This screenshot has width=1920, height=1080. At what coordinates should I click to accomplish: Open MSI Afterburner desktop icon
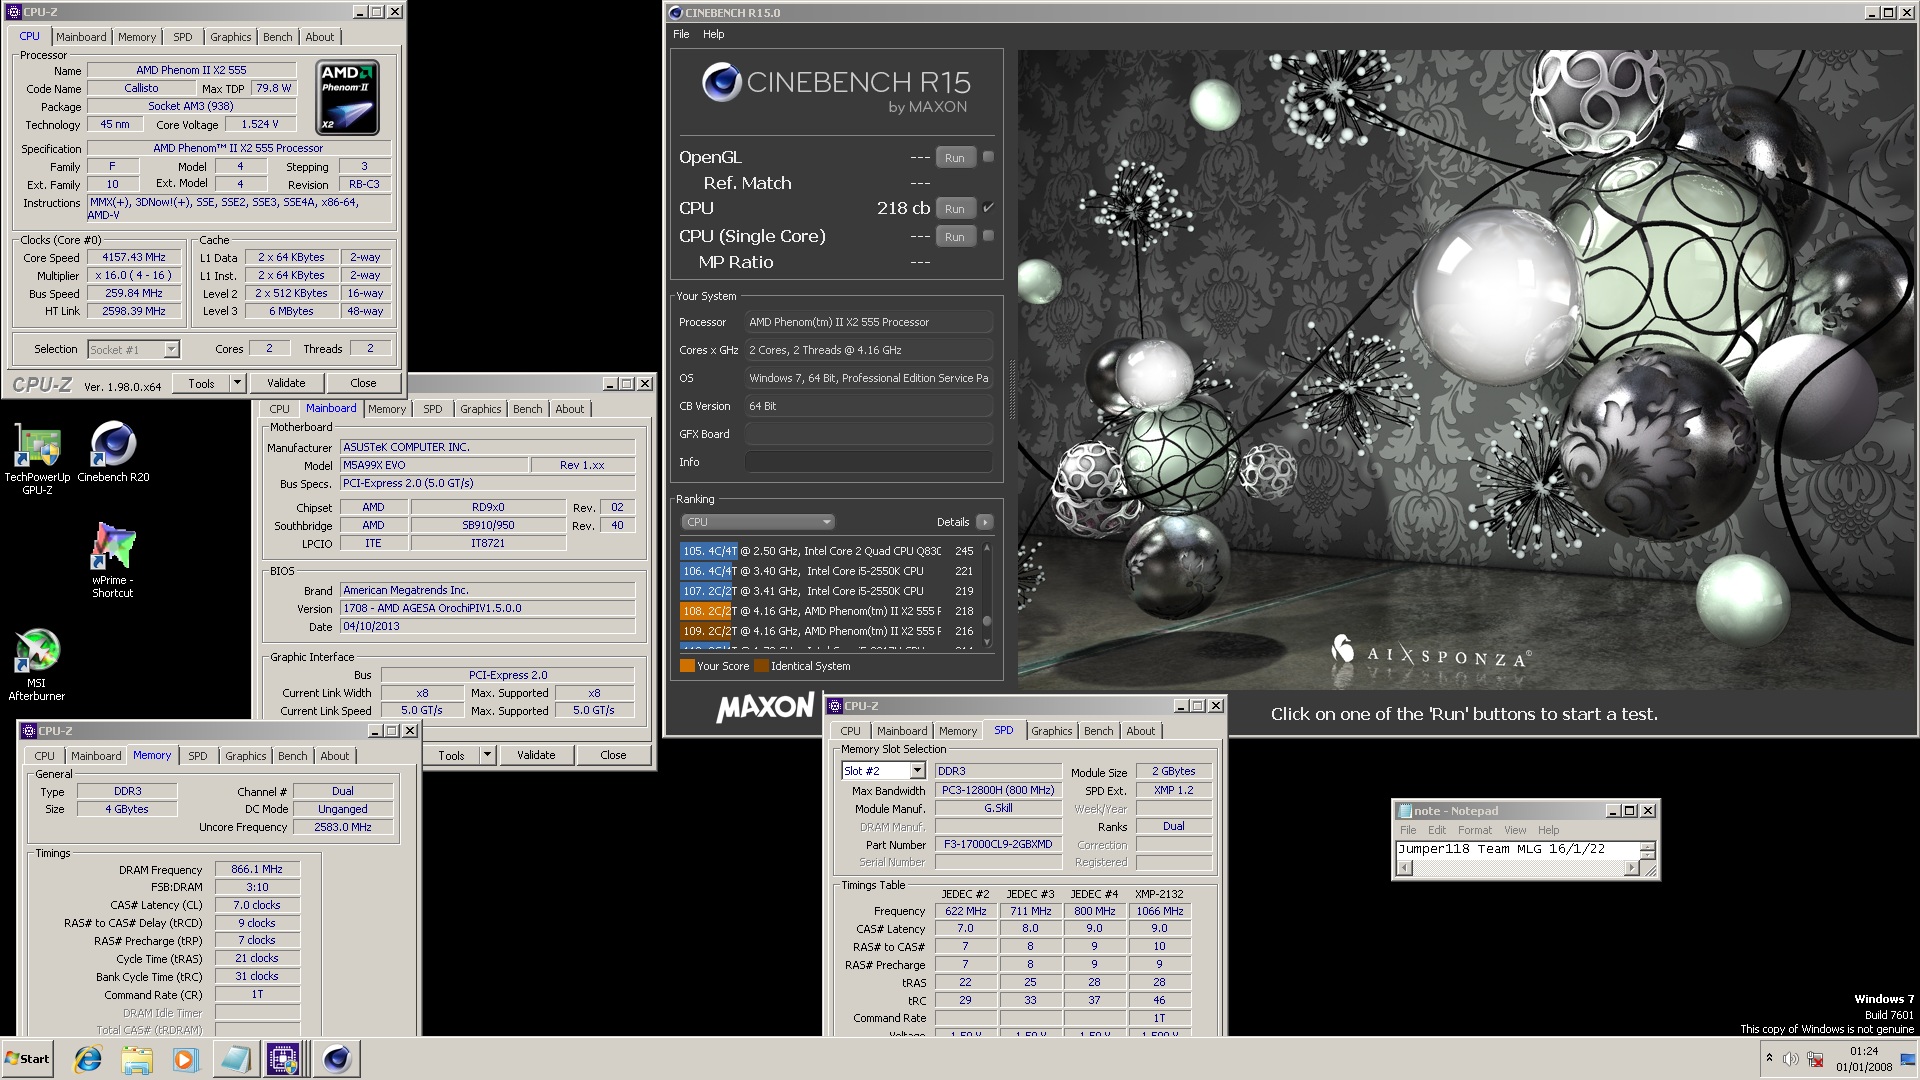coord(37,664)
